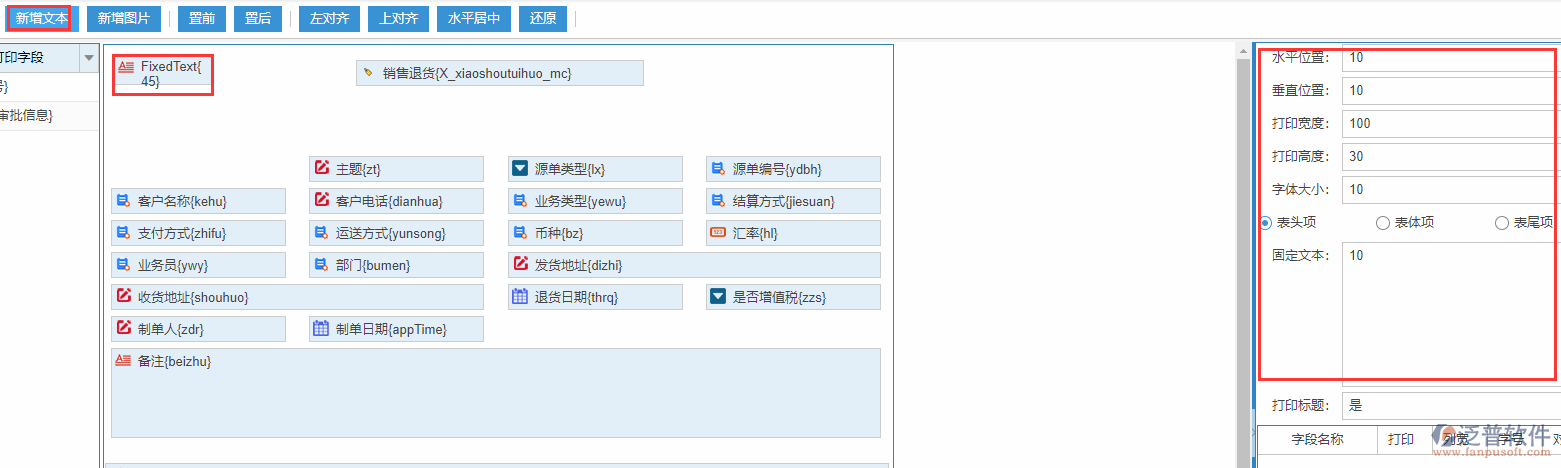Viewport: 1561px width, 468px height.
Task: Click icon of 币种{bz} field
Action: (520, 233)
